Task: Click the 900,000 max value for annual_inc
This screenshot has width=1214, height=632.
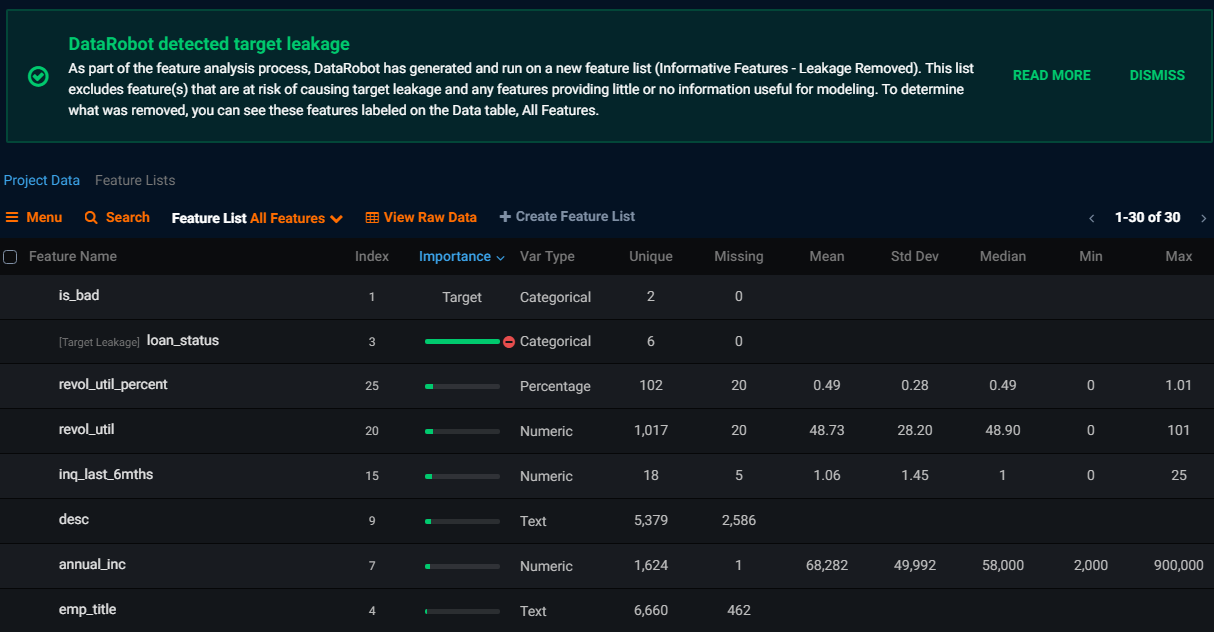Action: coord(1179,566)
